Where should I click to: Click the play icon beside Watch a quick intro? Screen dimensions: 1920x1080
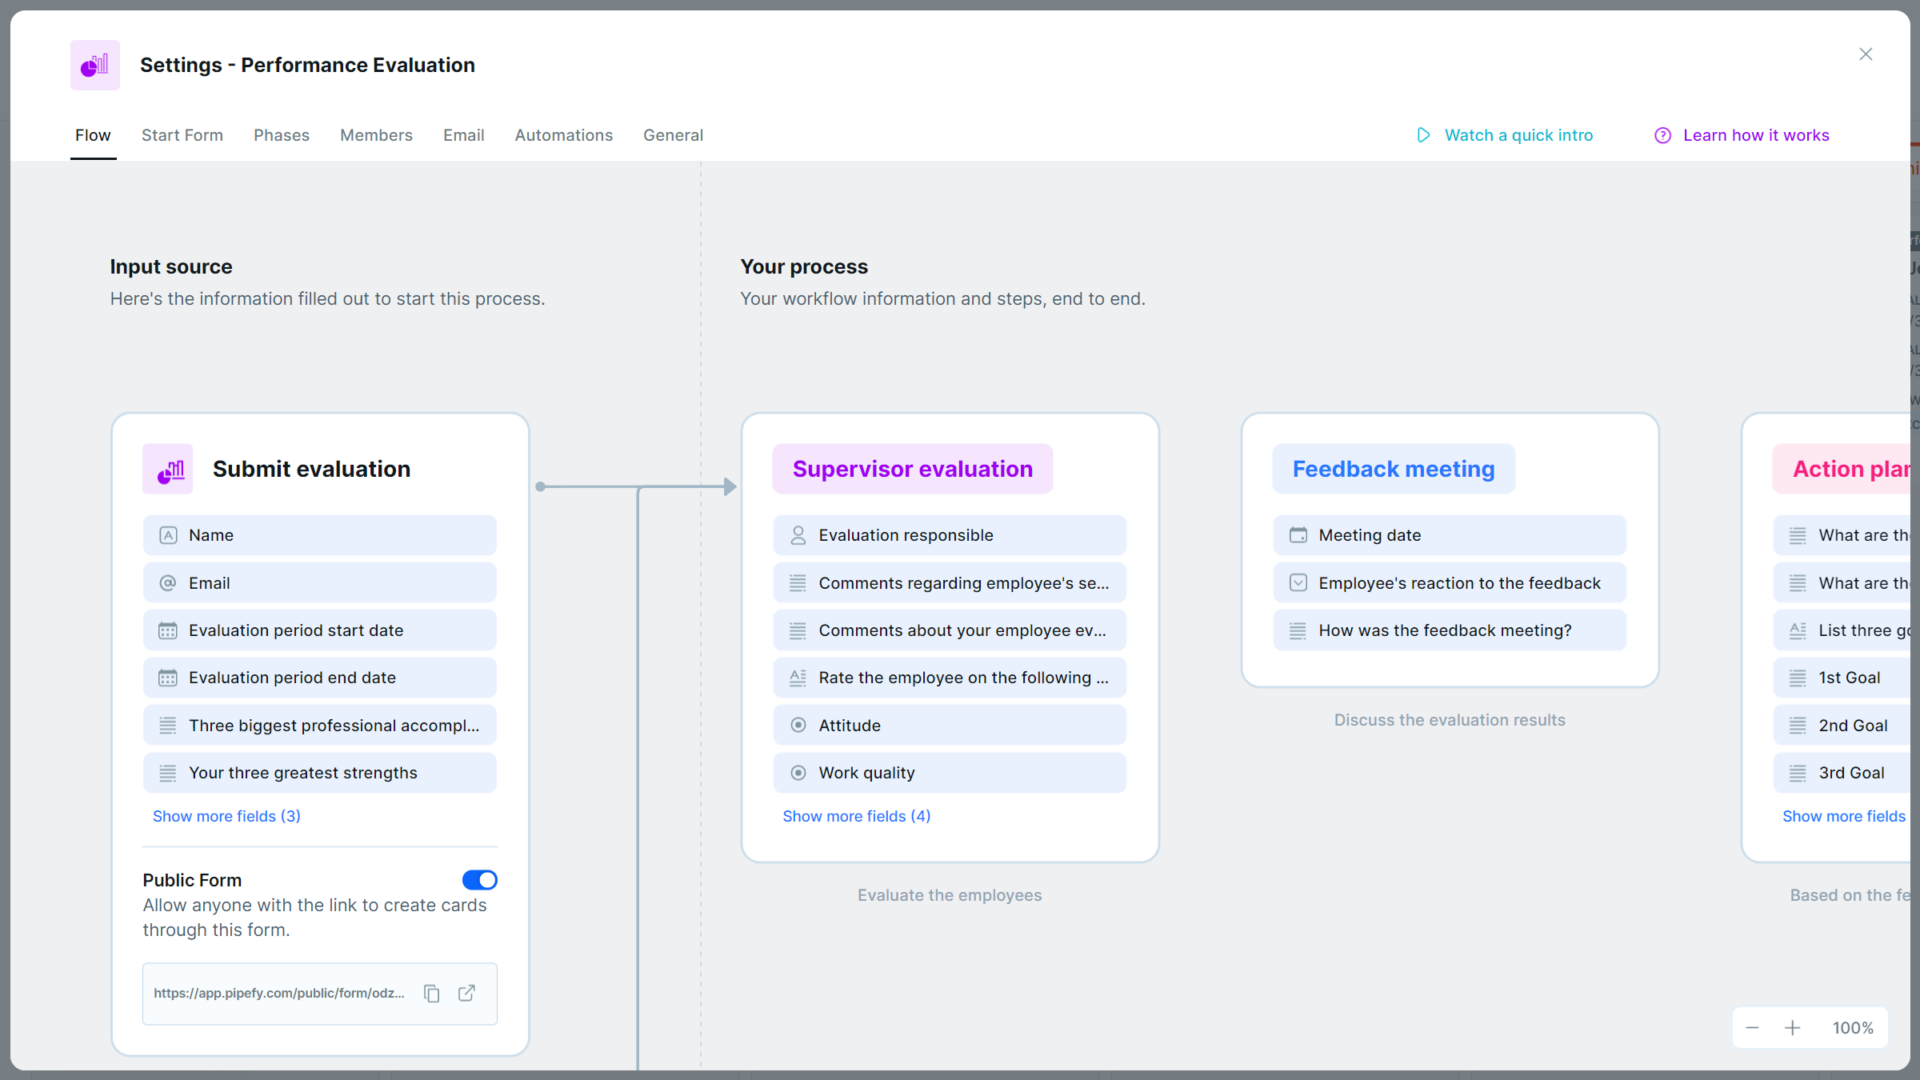pyautogui.click(x=1424, y=135)
